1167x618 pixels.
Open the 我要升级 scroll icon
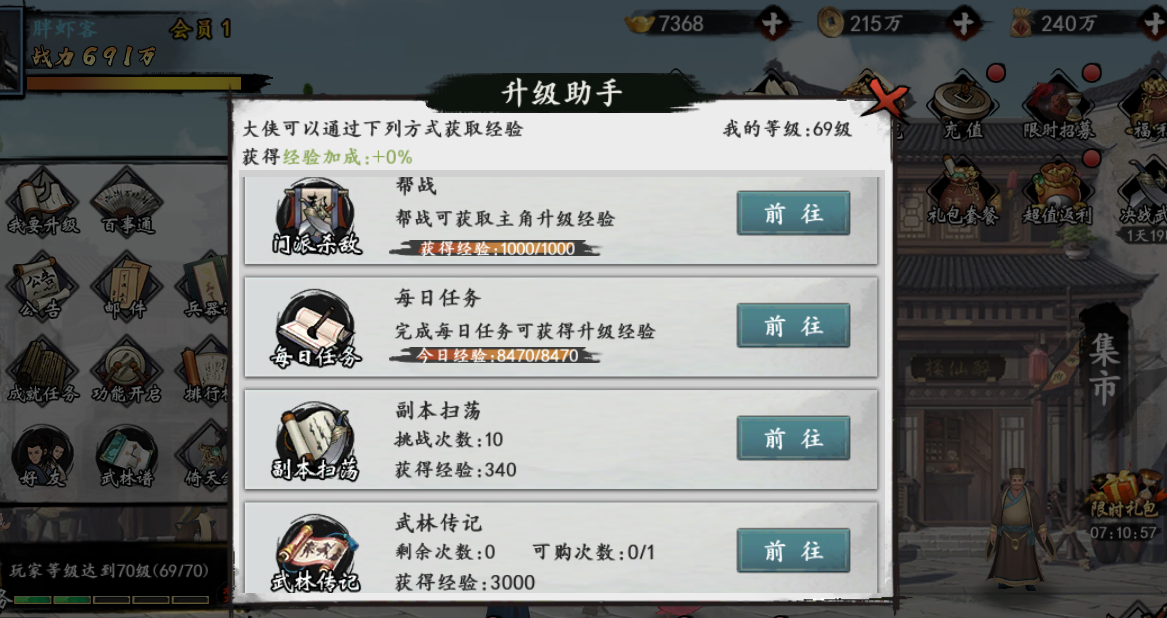point(43,201)
